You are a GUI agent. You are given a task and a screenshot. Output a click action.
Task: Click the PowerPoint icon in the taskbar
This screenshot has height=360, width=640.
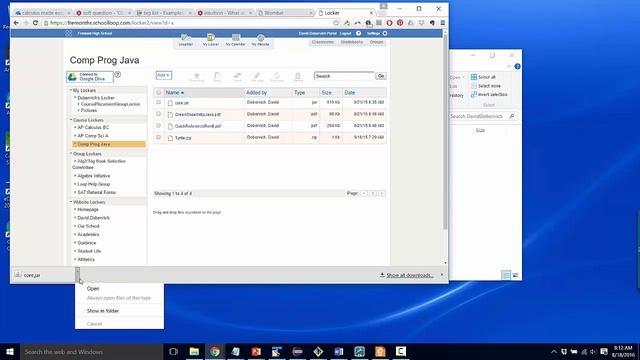(256, 351)
